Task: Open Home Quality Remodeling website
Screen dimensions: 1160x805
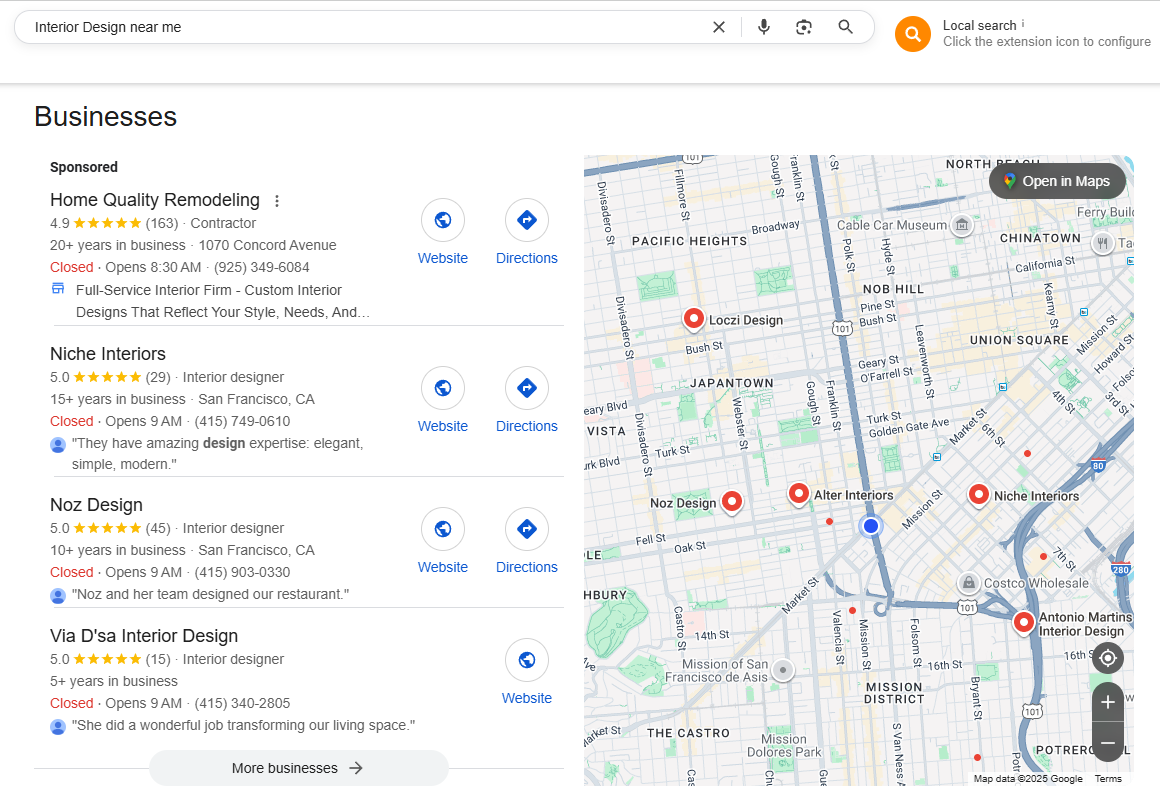Action: tap(443, 232)
